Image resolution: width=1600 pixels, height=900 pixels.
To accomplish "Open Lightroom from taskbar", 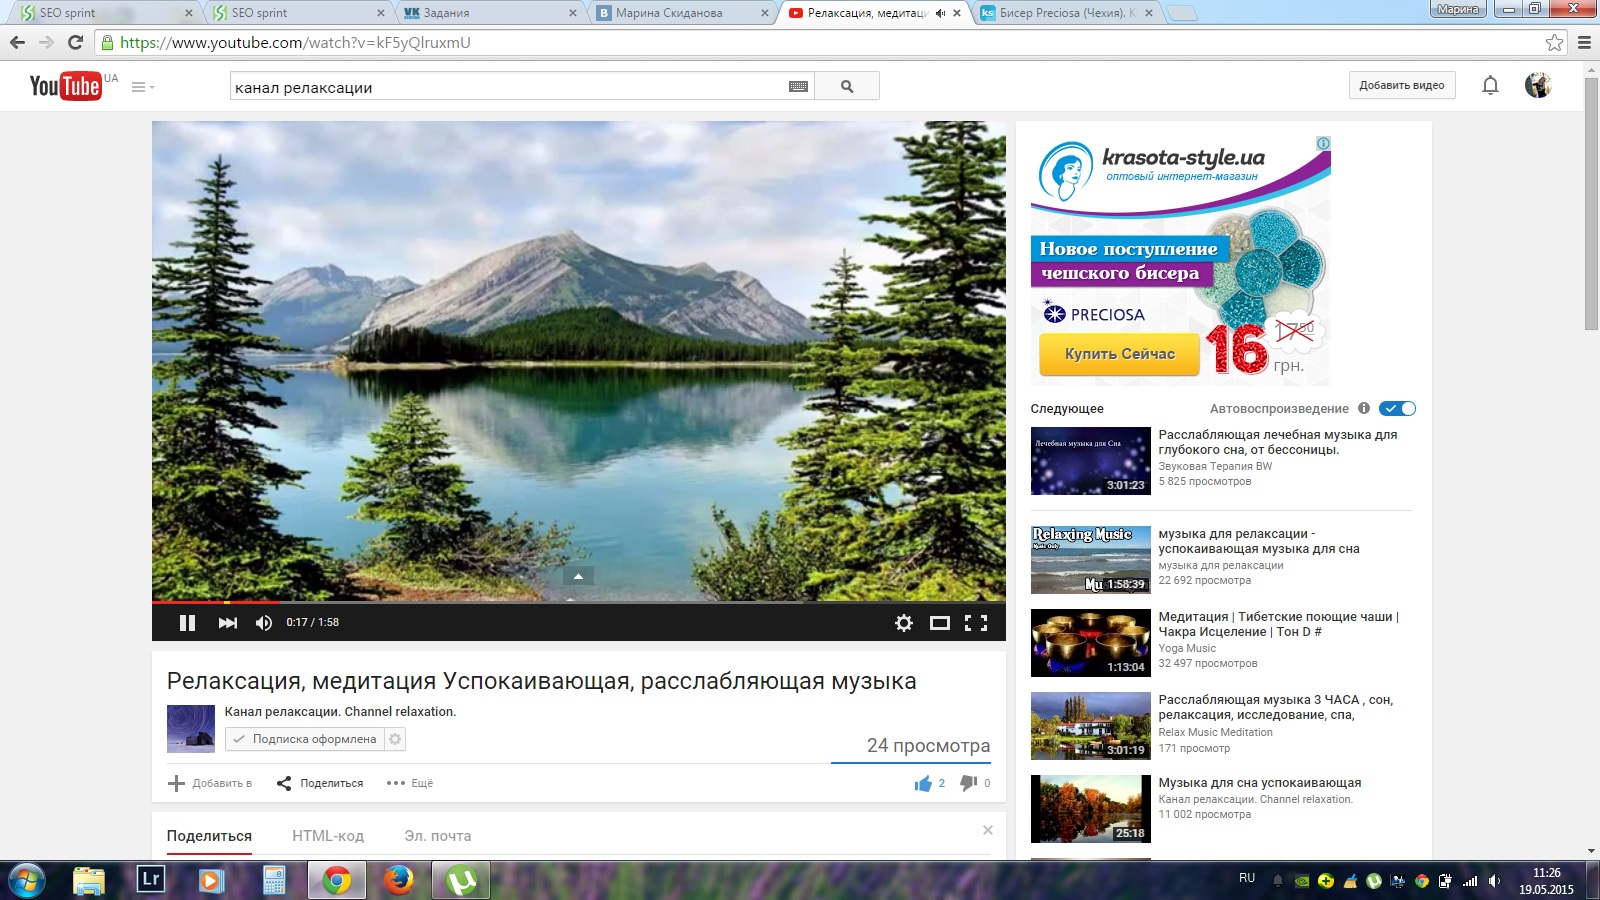I will click(x=150, y=880).
